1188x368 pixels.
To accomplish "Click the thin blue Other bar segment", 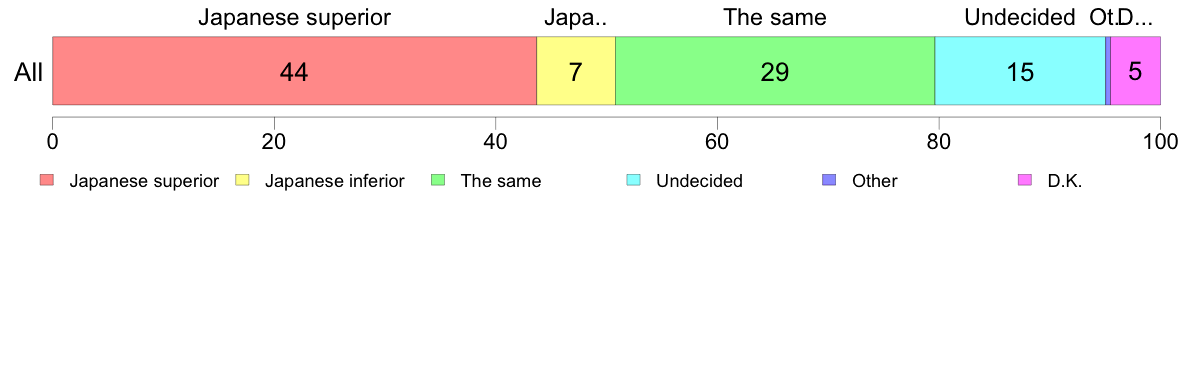I will pyautogui.click(x=1108, y=70).
